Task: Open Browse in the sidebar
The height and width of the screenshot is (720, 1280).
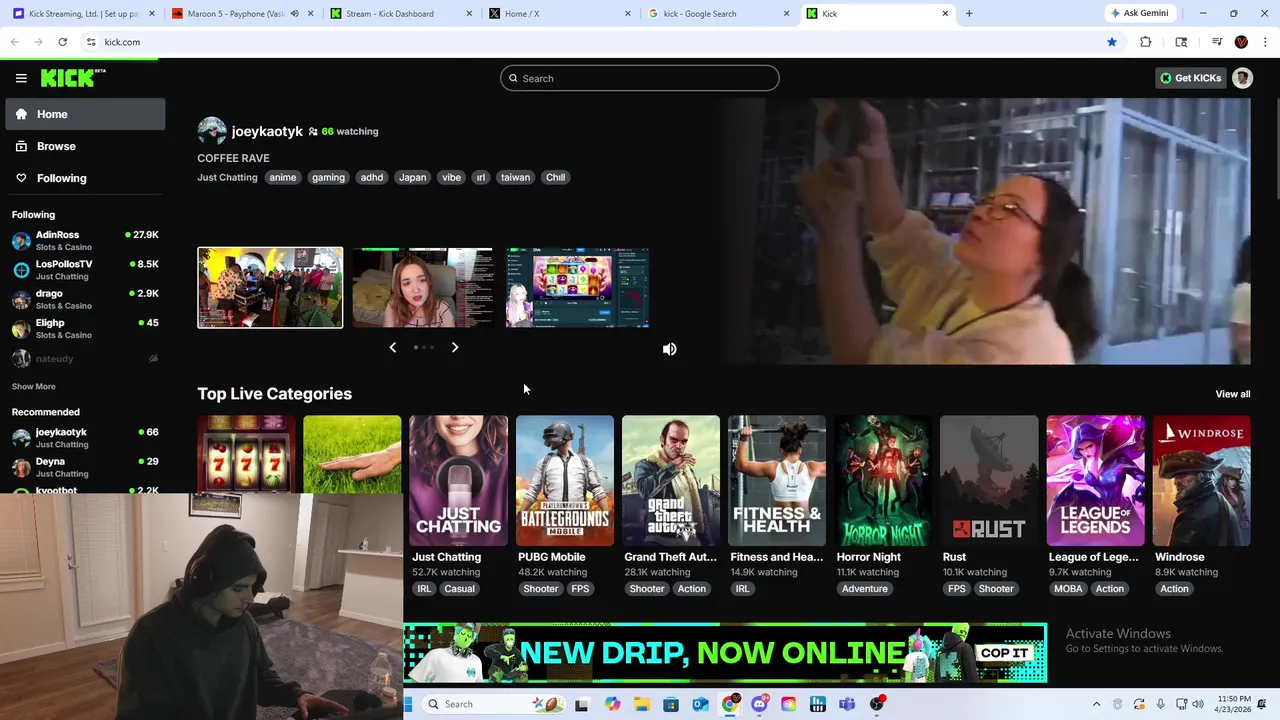Action: point(85,146)
